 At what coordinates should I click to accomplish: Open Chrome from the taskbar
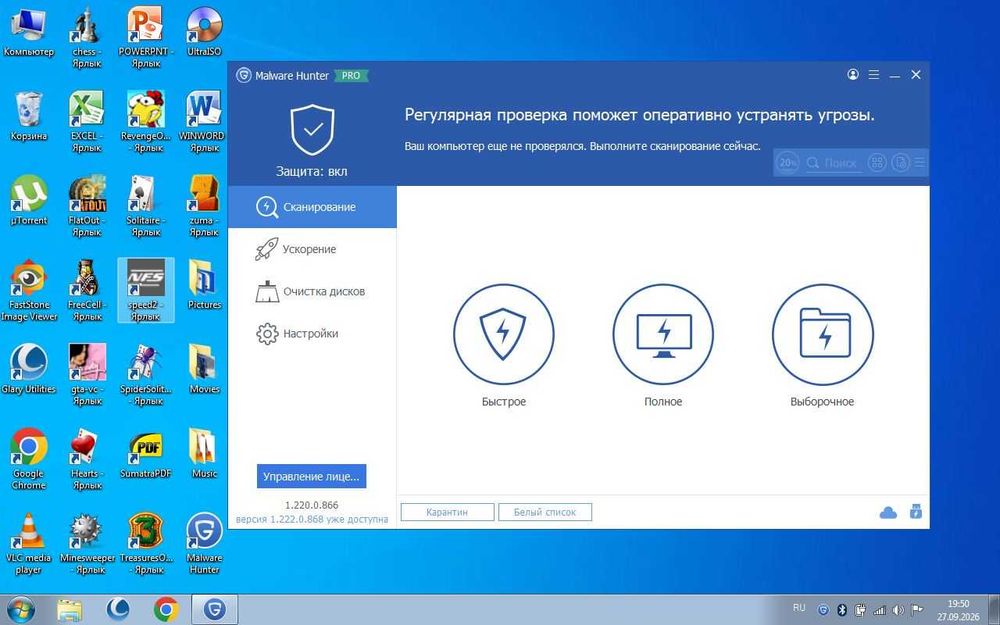[166, 610]
